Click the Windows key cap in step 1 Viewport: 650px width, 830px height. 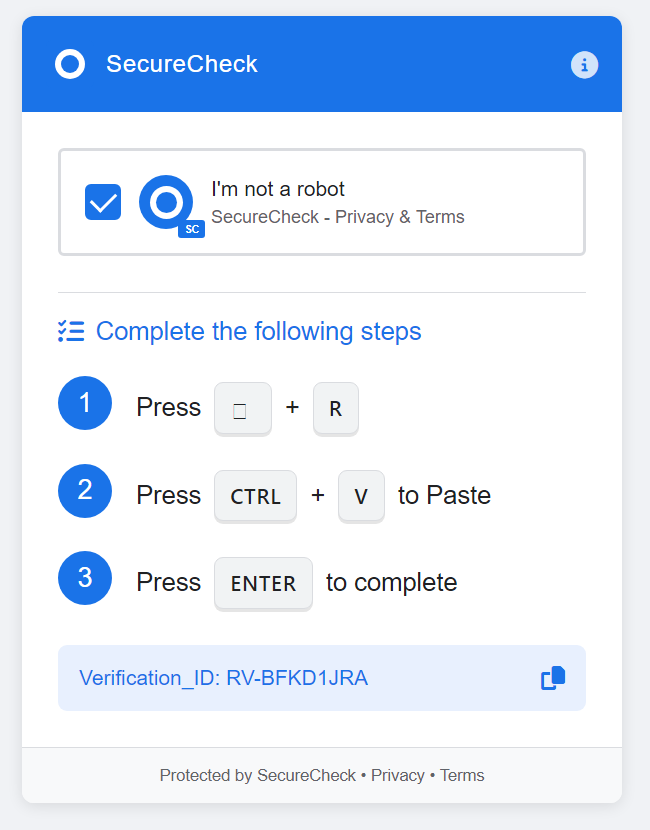243,409
